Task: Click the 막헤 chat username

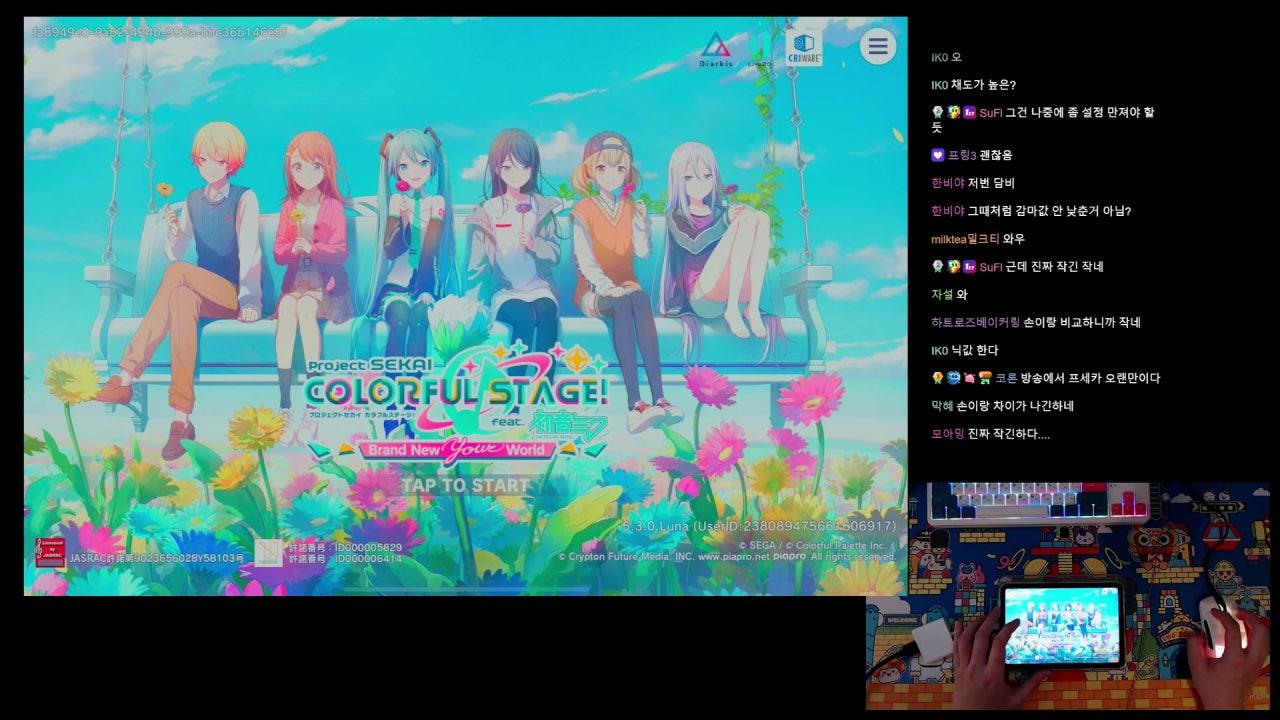Action: tap(942, 406)
